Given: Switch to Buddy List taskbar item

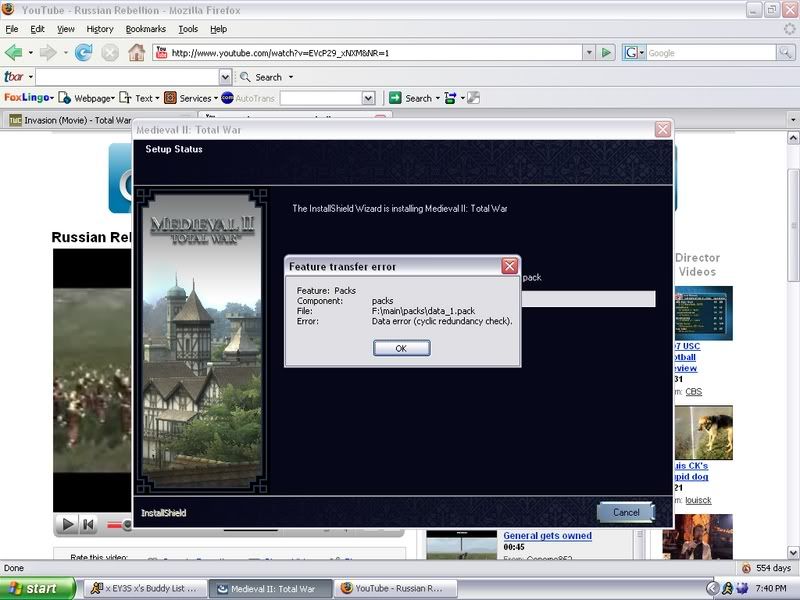Looking at the screenshot, I should pos(146,588).
